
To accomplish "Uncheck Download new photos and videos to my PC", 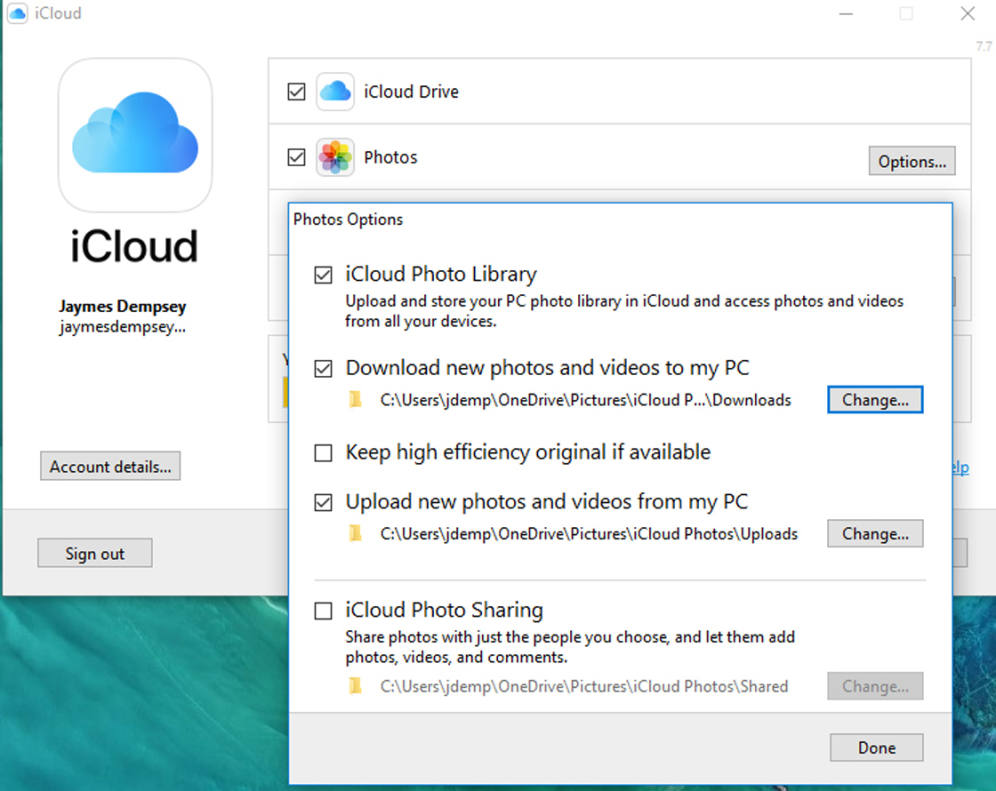I will click(324, 367).
